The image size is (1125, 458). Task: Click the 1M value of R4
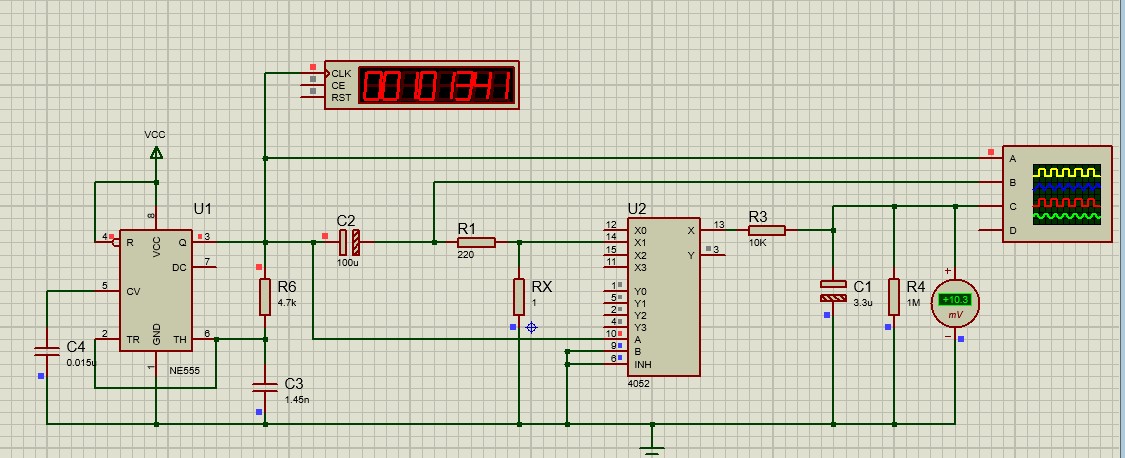tap(913, 302)
